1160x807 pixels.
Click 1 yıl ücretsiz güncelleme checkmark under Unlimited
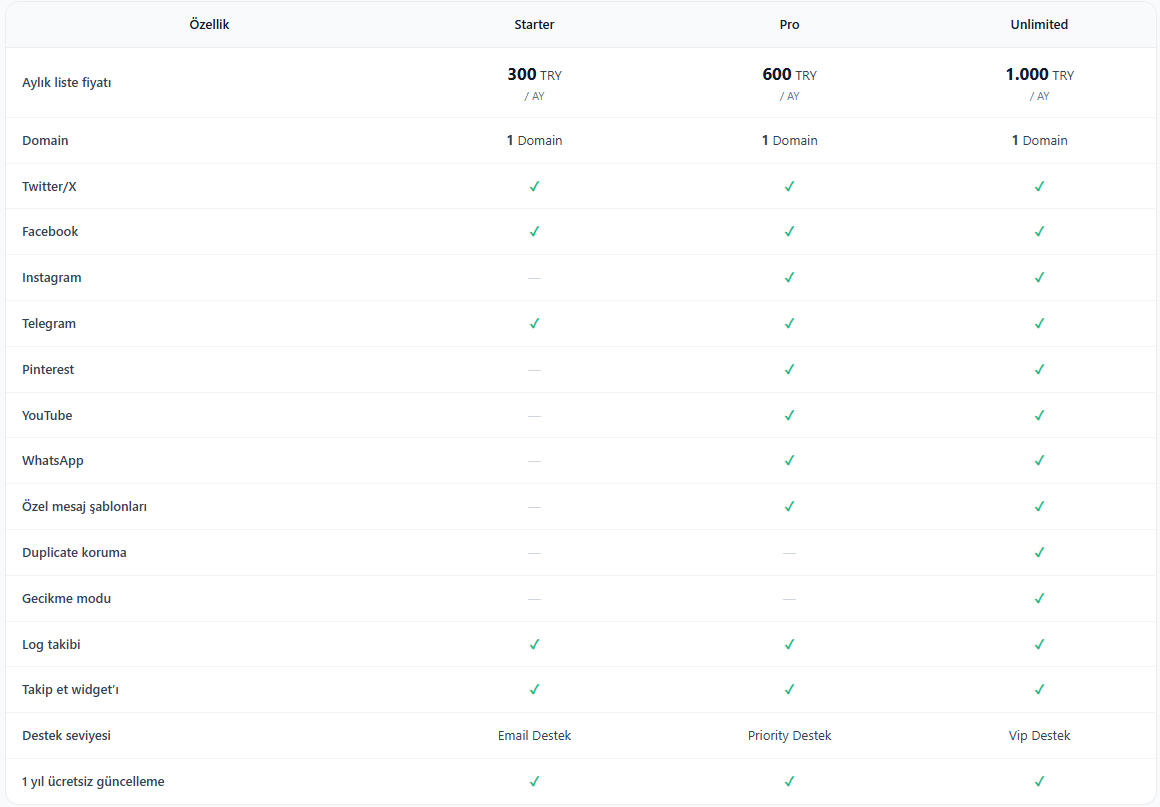pos(1039,781)
